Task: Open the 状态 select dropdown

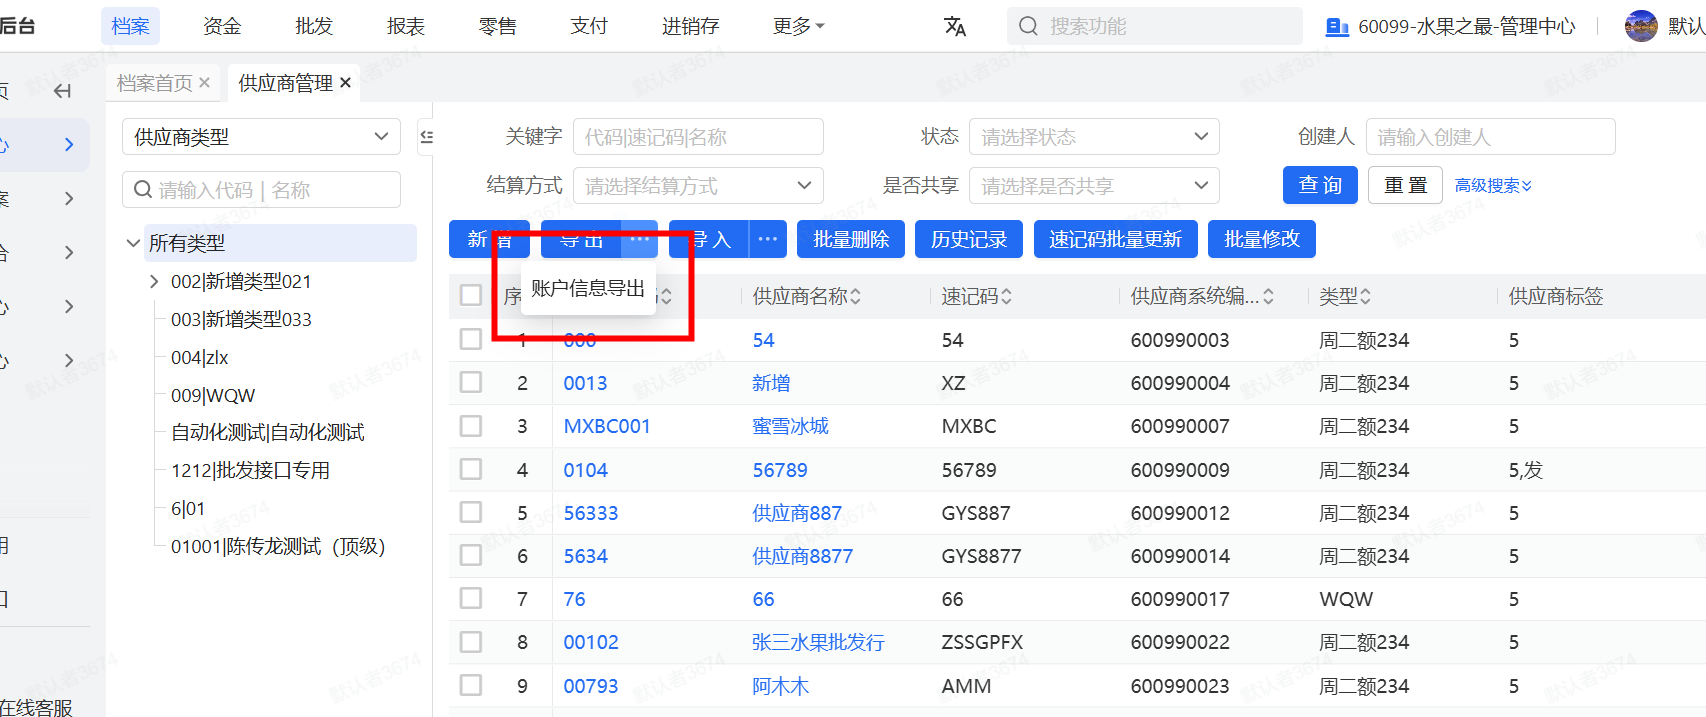Action: point(1094,137)
